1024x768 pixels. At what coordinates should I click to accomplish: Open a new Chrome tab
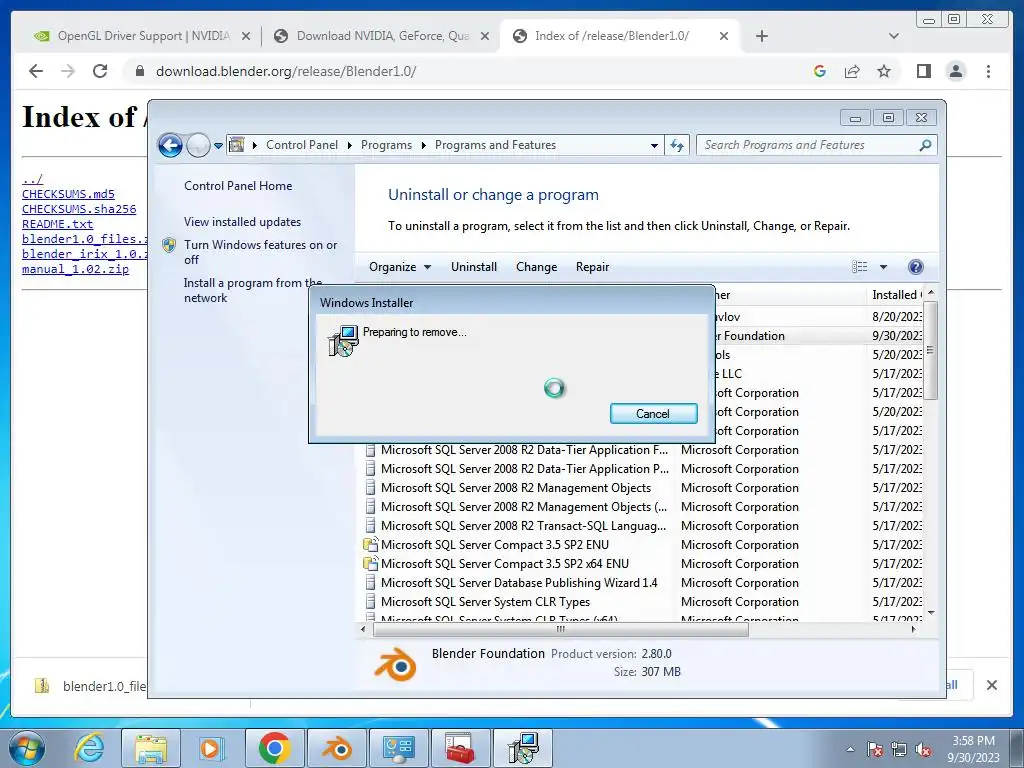[761, 36]
